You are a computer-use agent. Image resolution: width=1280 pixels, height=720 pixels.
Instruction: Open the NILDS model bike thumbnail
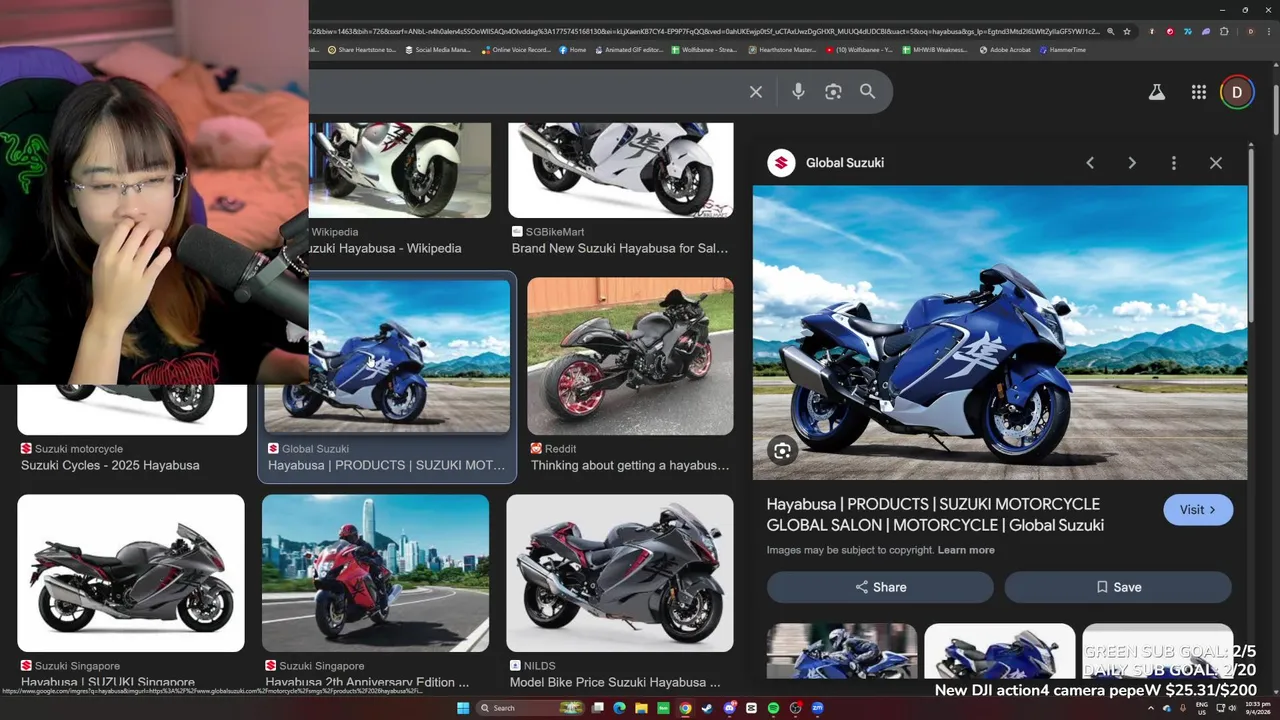point(620,573)
